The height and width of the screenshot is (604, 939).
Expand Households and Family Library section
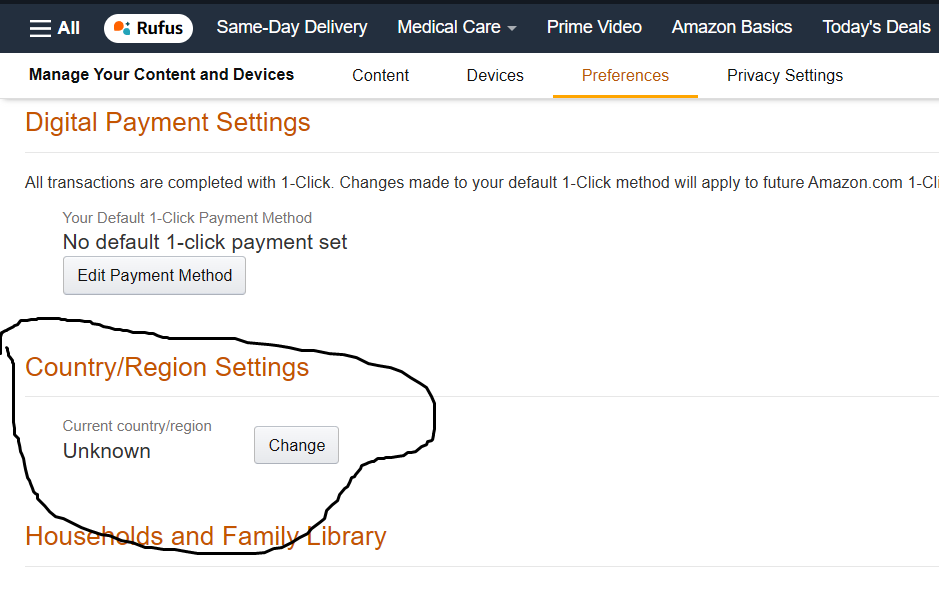coord(206,537)
